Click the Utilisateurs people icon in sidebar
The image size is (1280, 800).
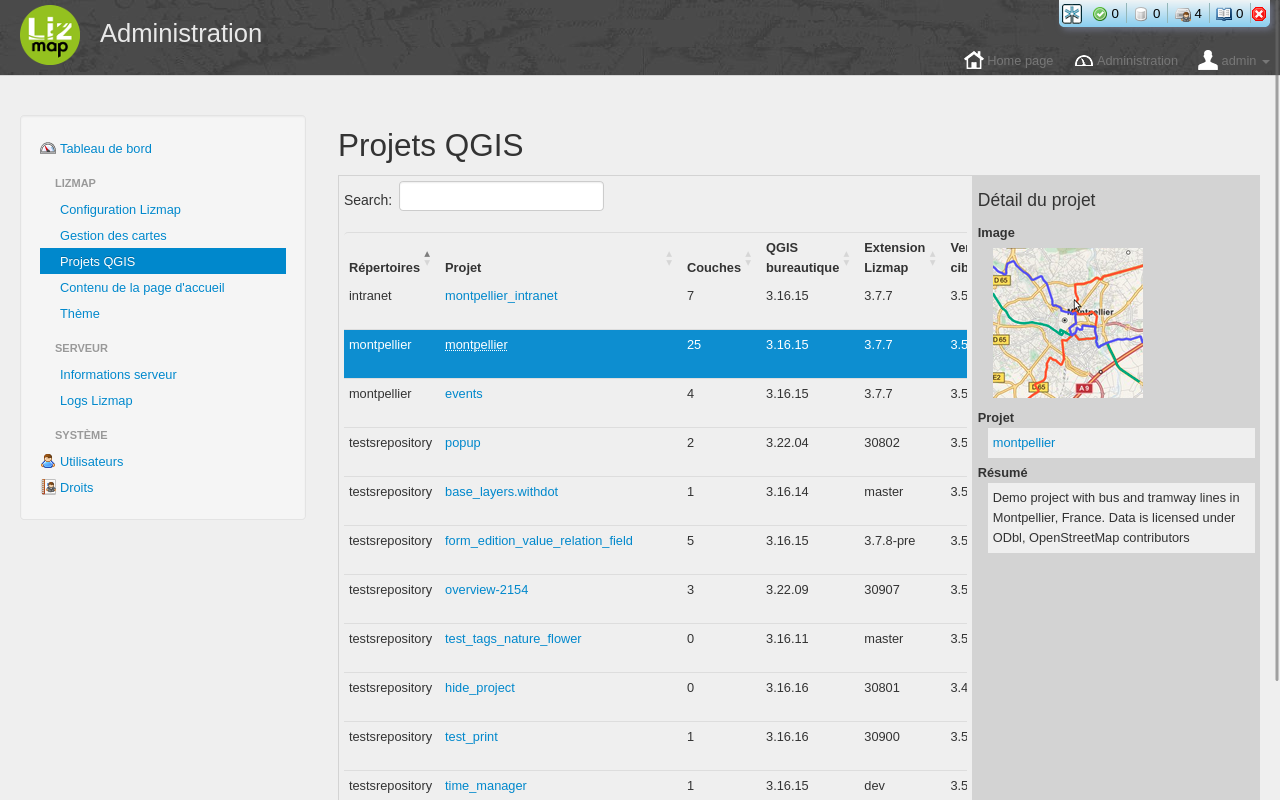click(x=47, y=461)
